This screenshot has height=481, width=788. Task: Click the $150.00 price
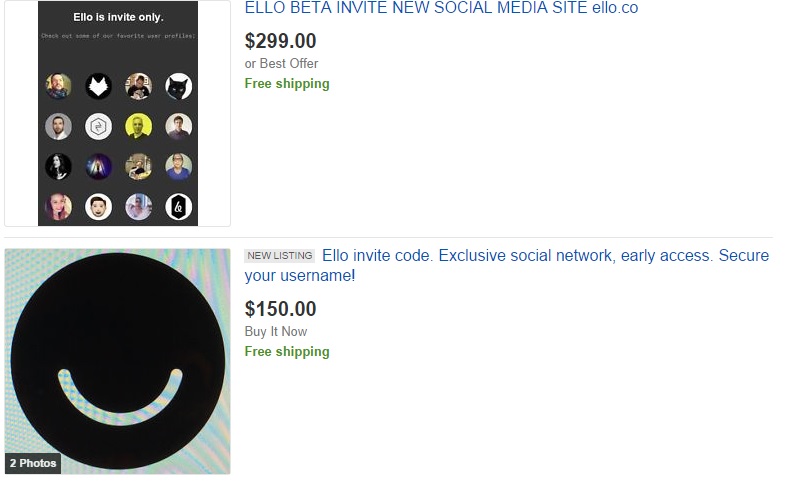[280, 309]
